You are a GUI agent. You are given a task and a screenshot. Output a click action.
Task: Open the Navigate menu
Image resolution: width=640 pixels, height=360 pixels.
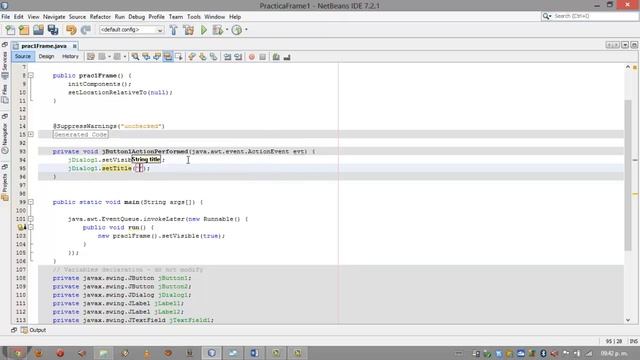coord(54,17)
